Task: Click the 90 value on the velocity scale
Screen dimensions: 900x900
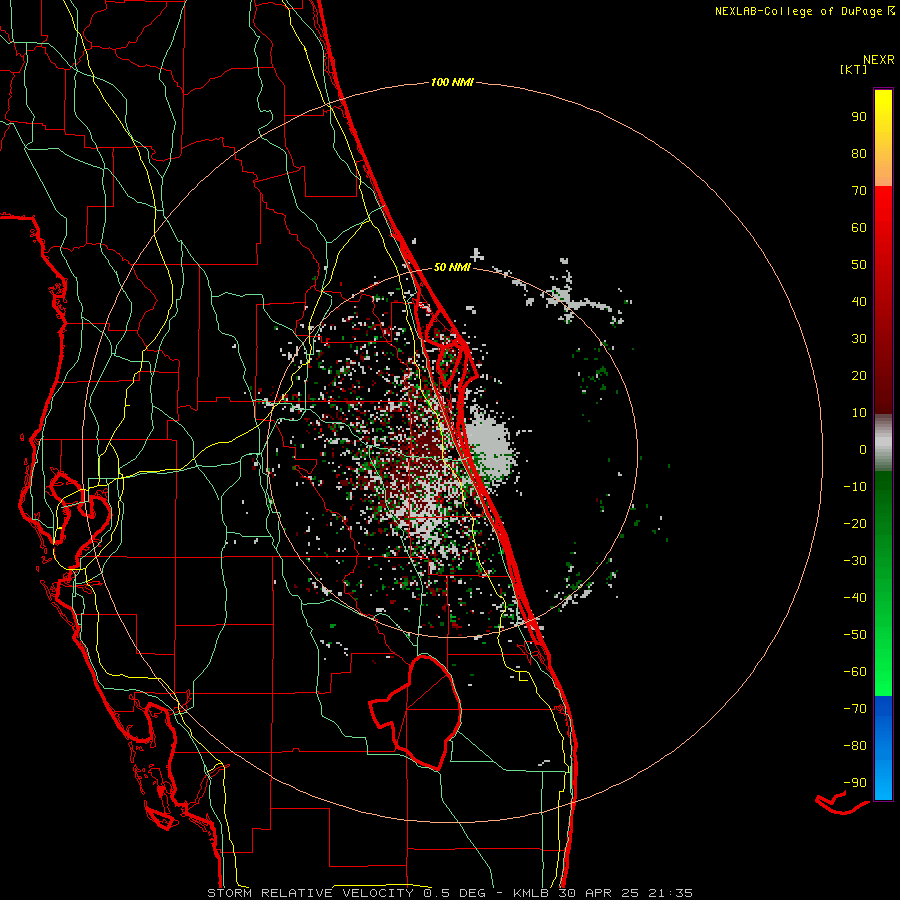Action: coord(859,117)
